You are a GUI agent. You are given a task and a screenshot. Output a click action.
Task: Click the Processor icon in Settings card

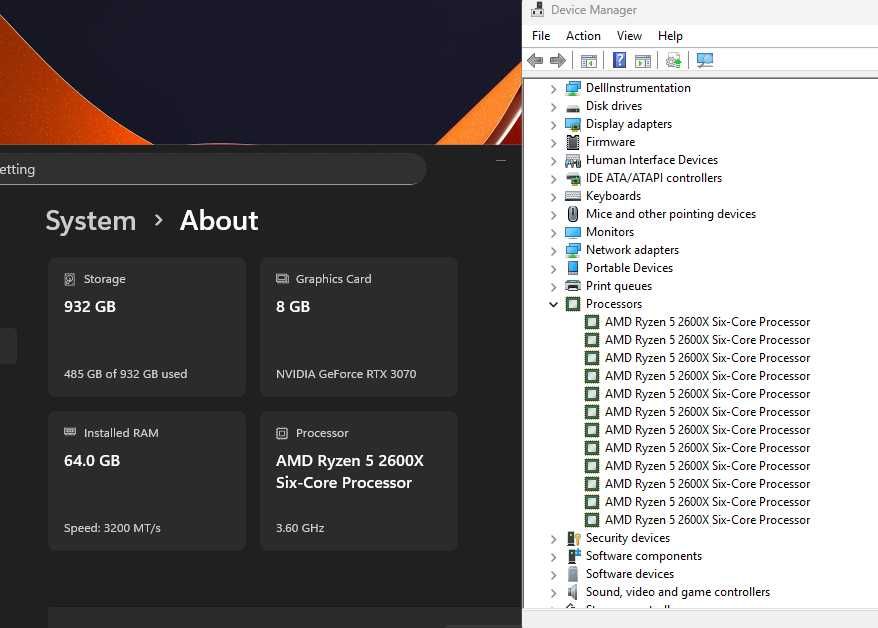tap(282, 433)
